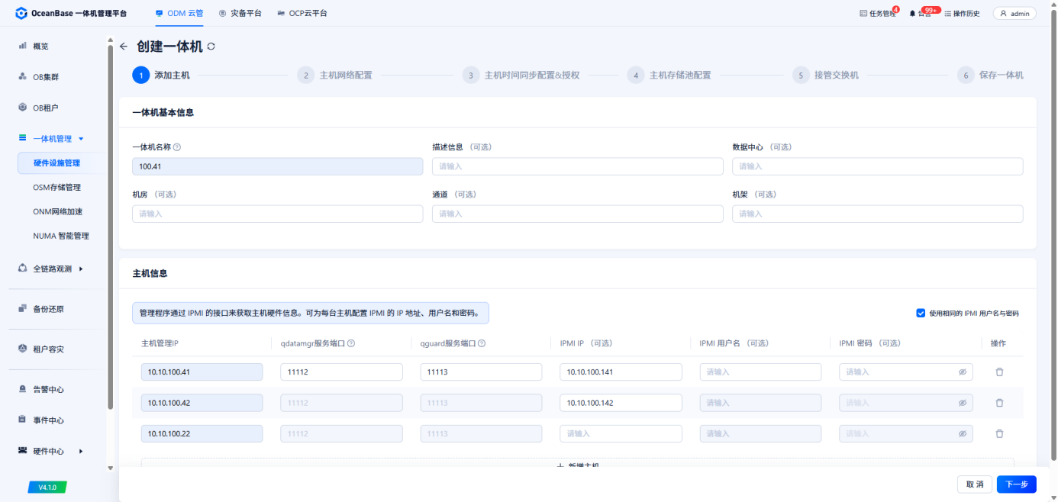Viewport: 1058px width, 502px height.
Task: Click the 机架 input field
Action: pyautogui.click(x=878, y=214)
